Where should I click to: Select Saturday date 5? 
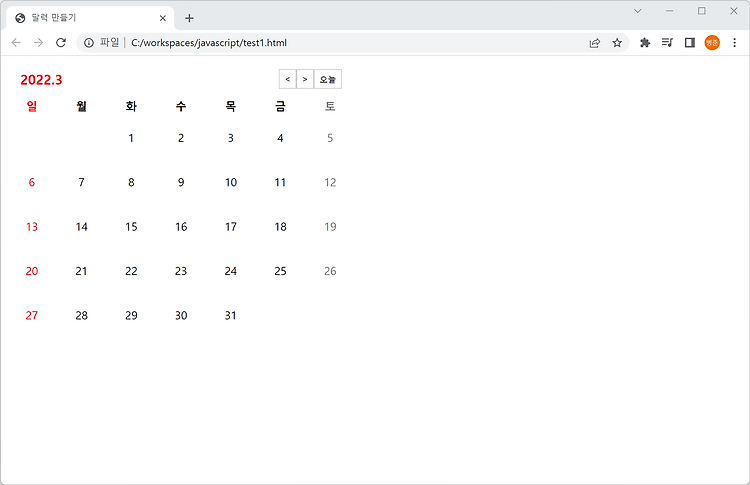(x=330, y=138)
